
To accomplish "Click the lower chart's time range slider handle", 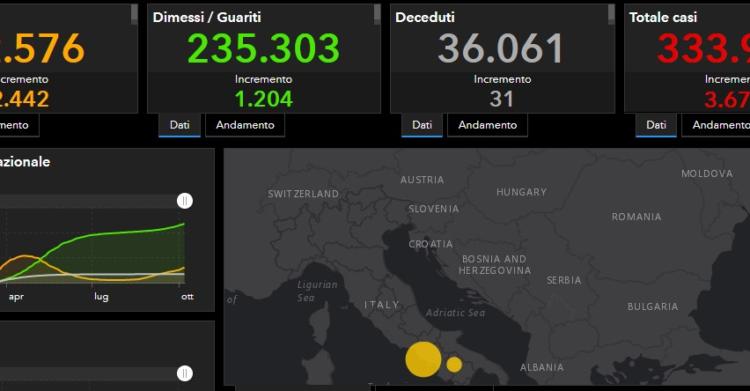I will pos(185,373).
